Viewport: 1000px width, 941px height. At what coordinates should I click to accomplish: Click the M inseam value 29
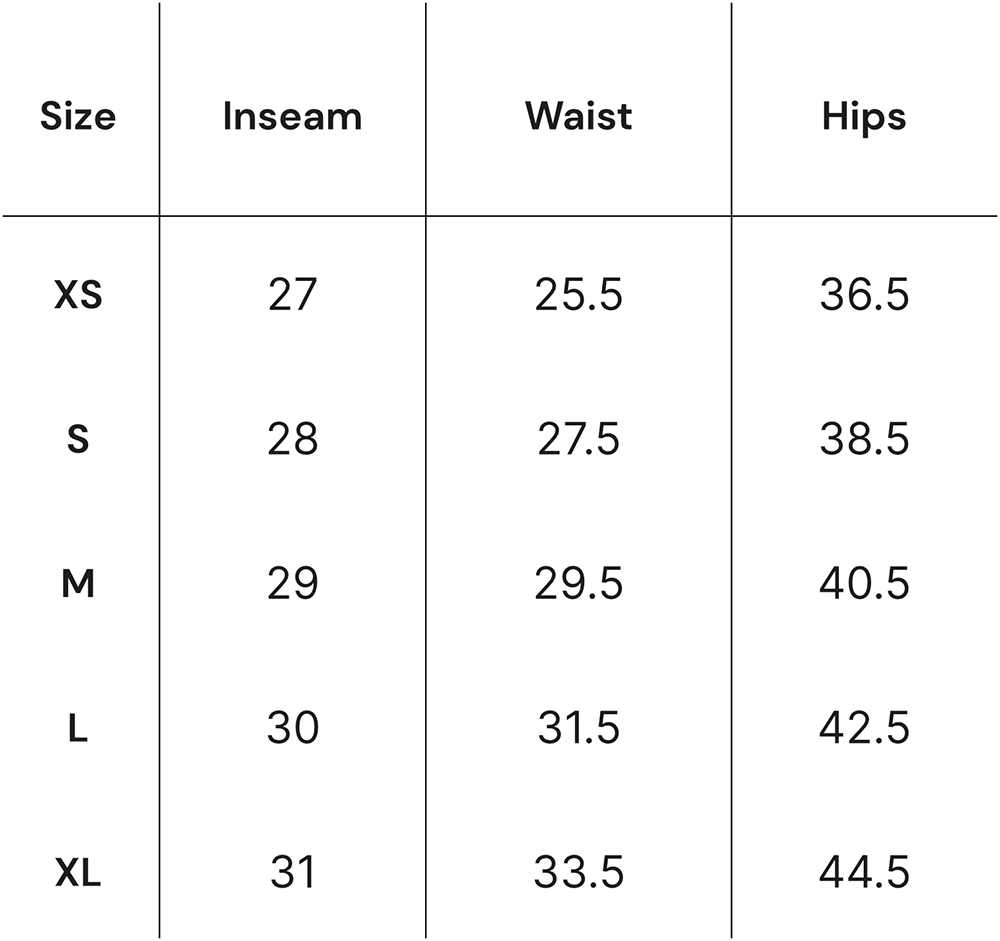click(x=292, y=584)
